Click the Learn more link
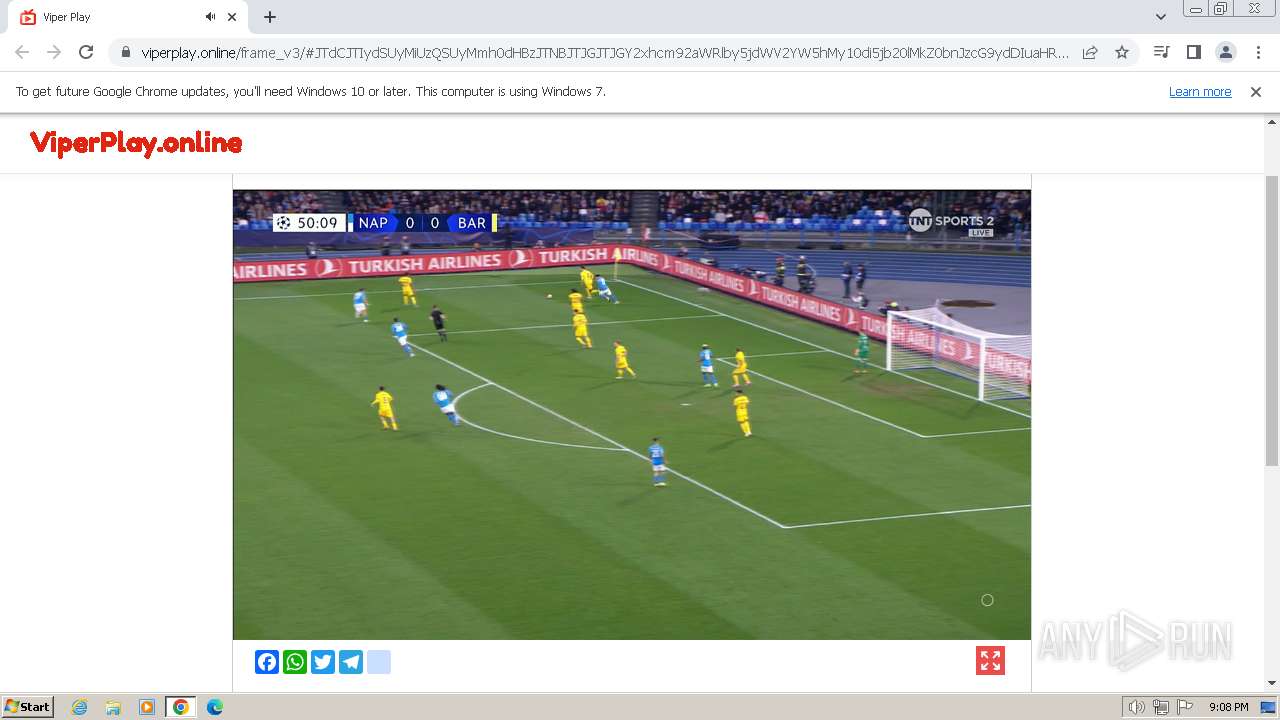Viewport: 1280px width, 720px height. 1200,92
